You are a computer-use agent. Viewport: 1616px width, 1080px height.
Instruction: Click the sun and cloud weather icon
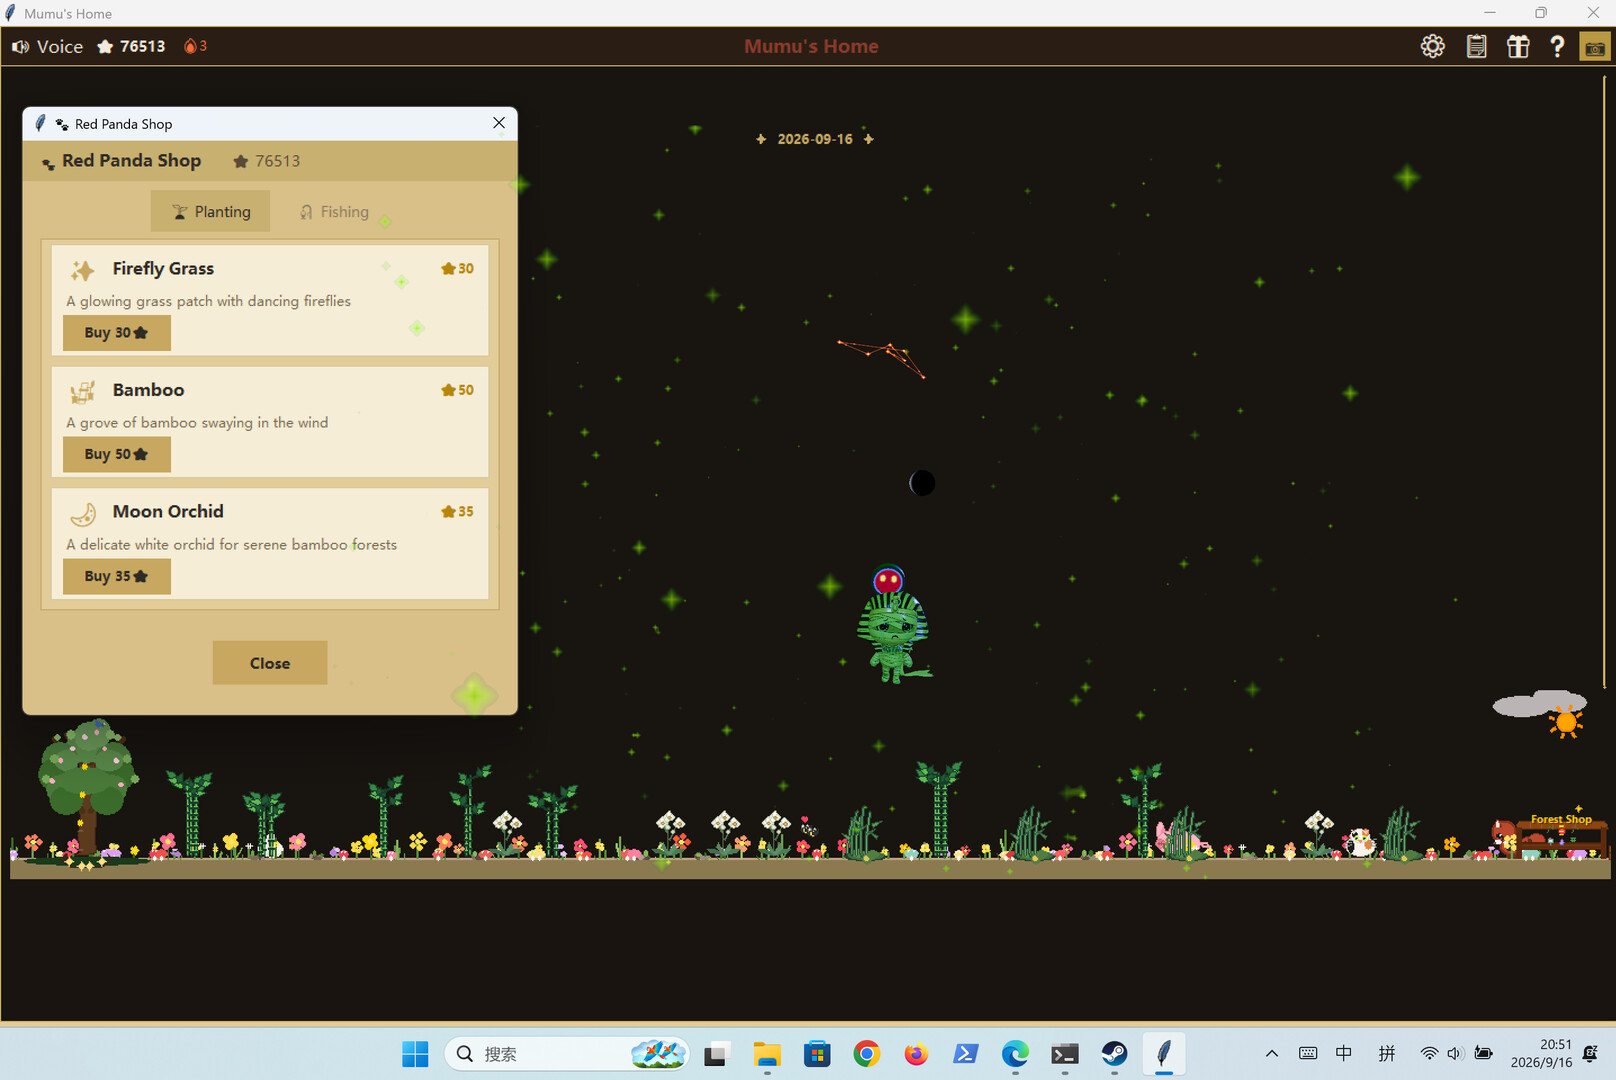coord(1541,712)
